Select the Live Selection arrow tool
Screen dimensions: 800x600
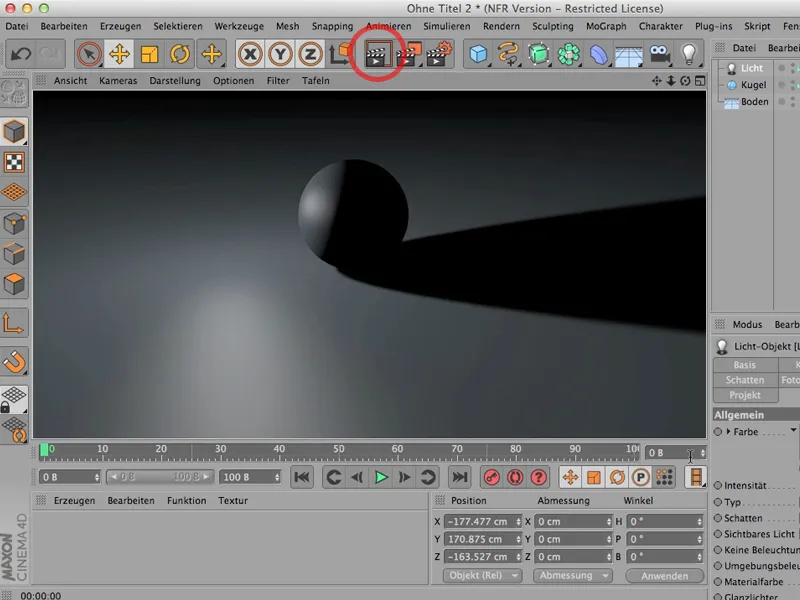tap(89, 54)
